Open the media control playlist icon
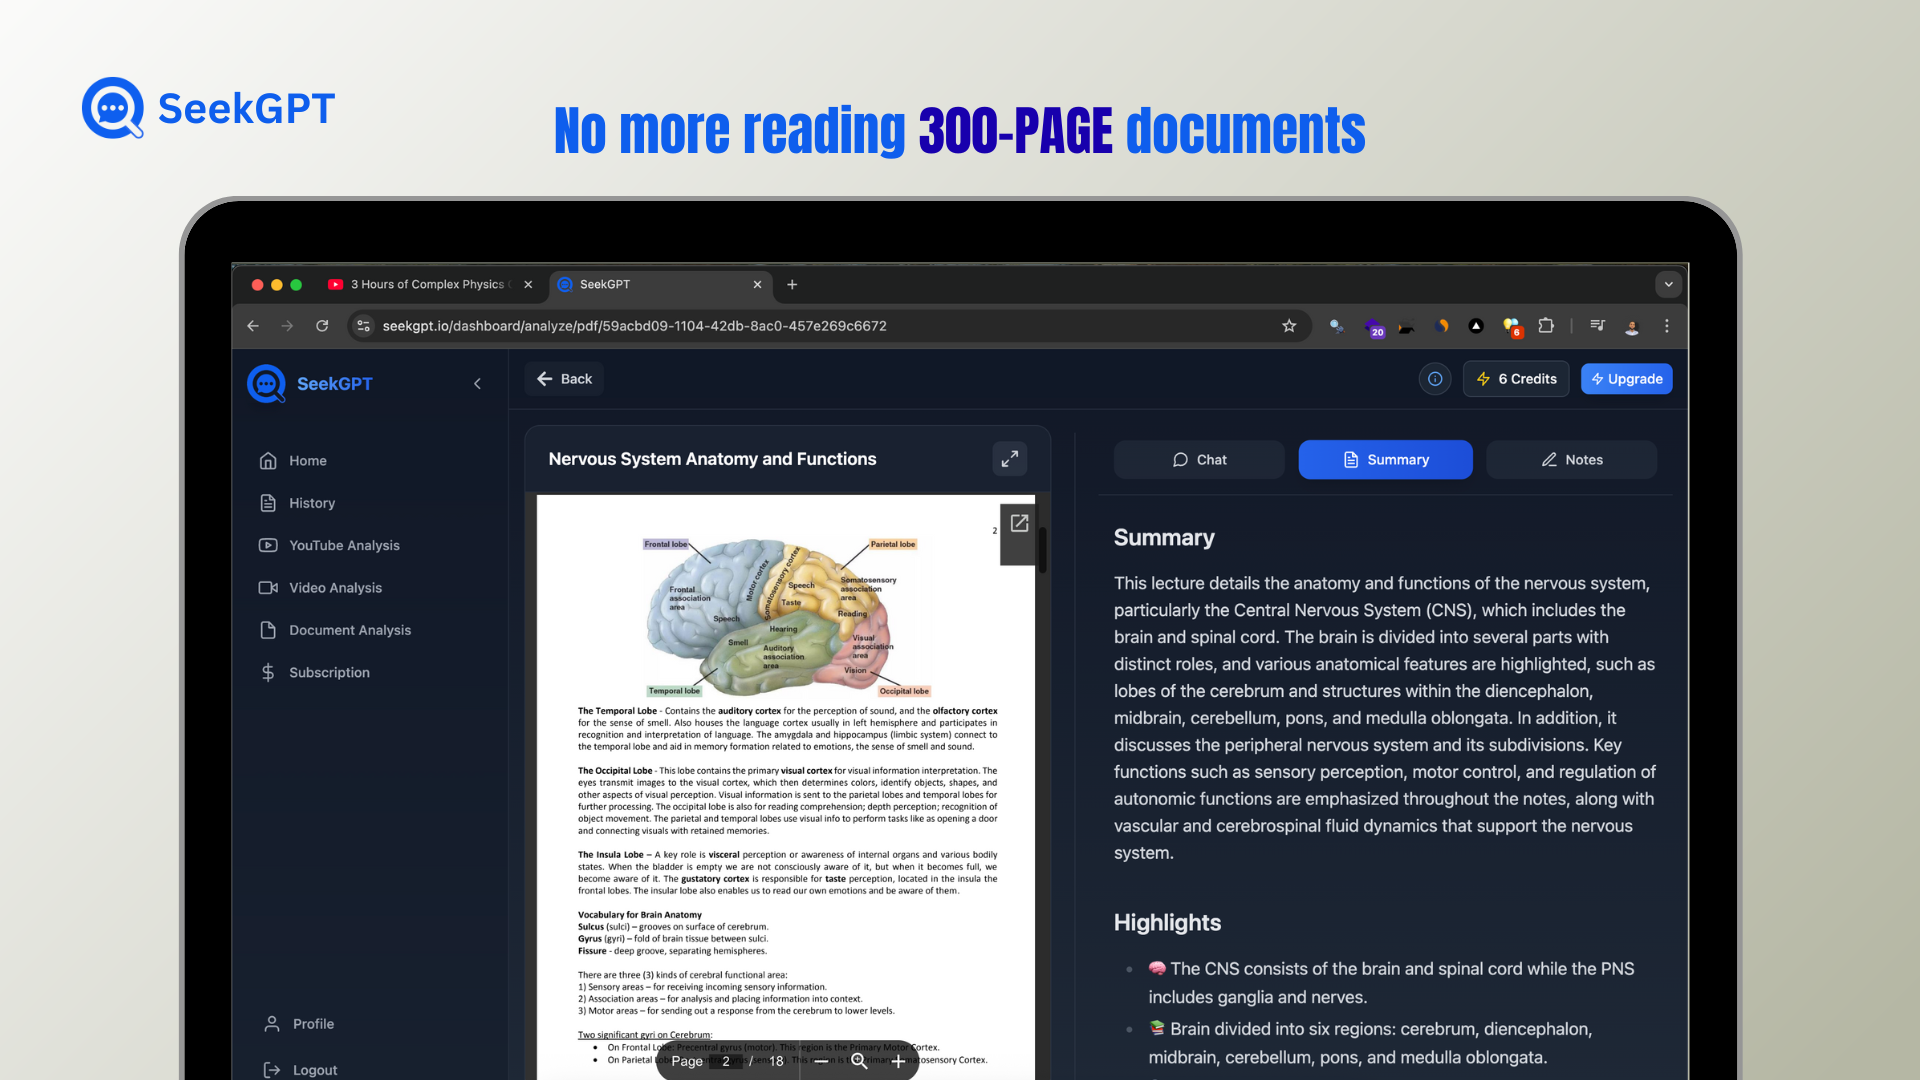This screenshot has width=1920, height=1080. [x=1597, y=326]
